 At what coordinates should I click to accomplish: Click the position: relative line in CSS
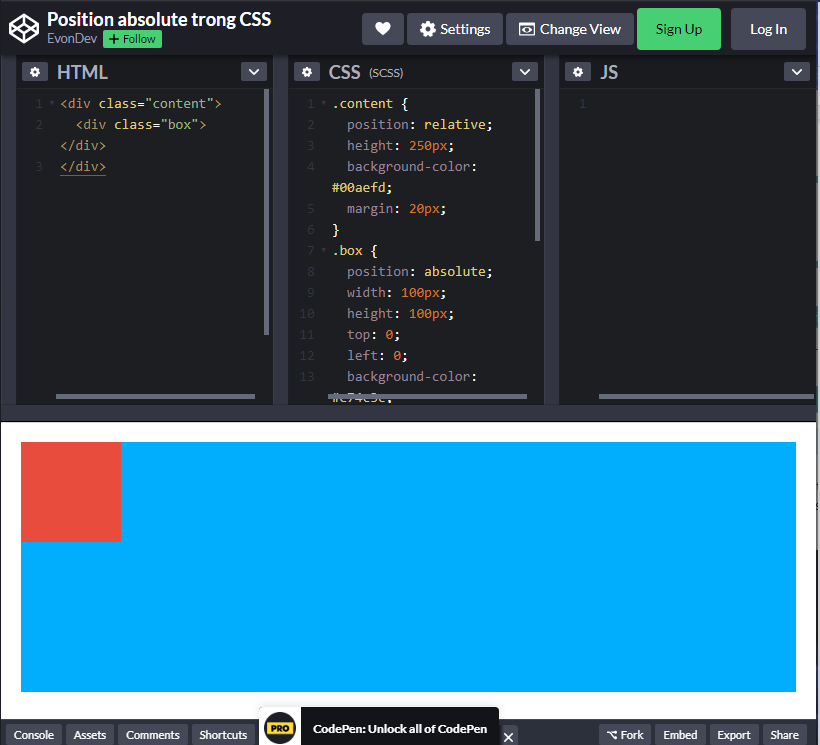click(419, 124)
